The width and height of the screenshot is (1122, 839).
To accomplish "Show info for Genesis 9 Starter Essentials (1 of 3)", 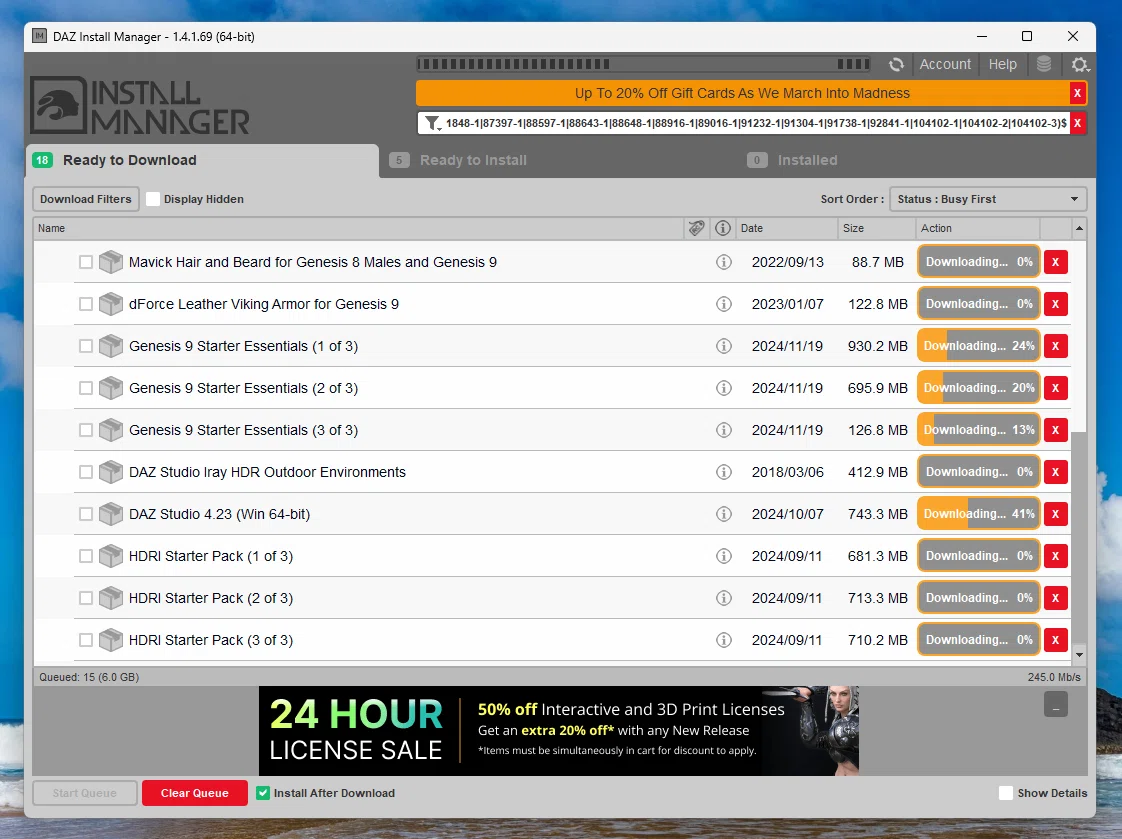I will point(723,346).
